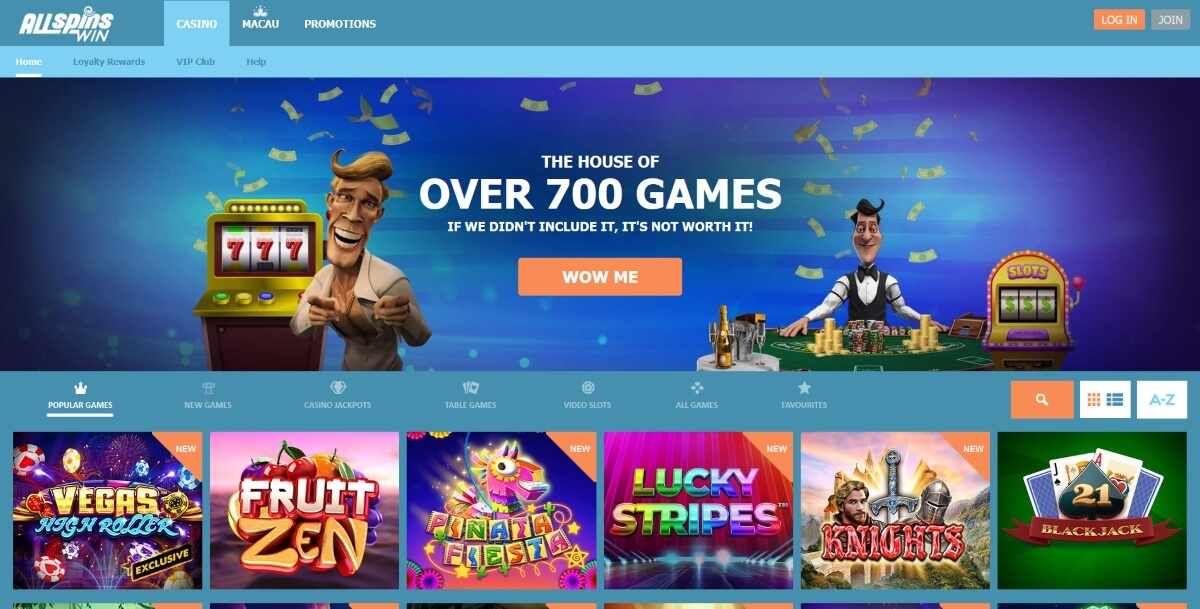
Task: Sort games with the A-Z button
Action: [x=1162, y=399]
